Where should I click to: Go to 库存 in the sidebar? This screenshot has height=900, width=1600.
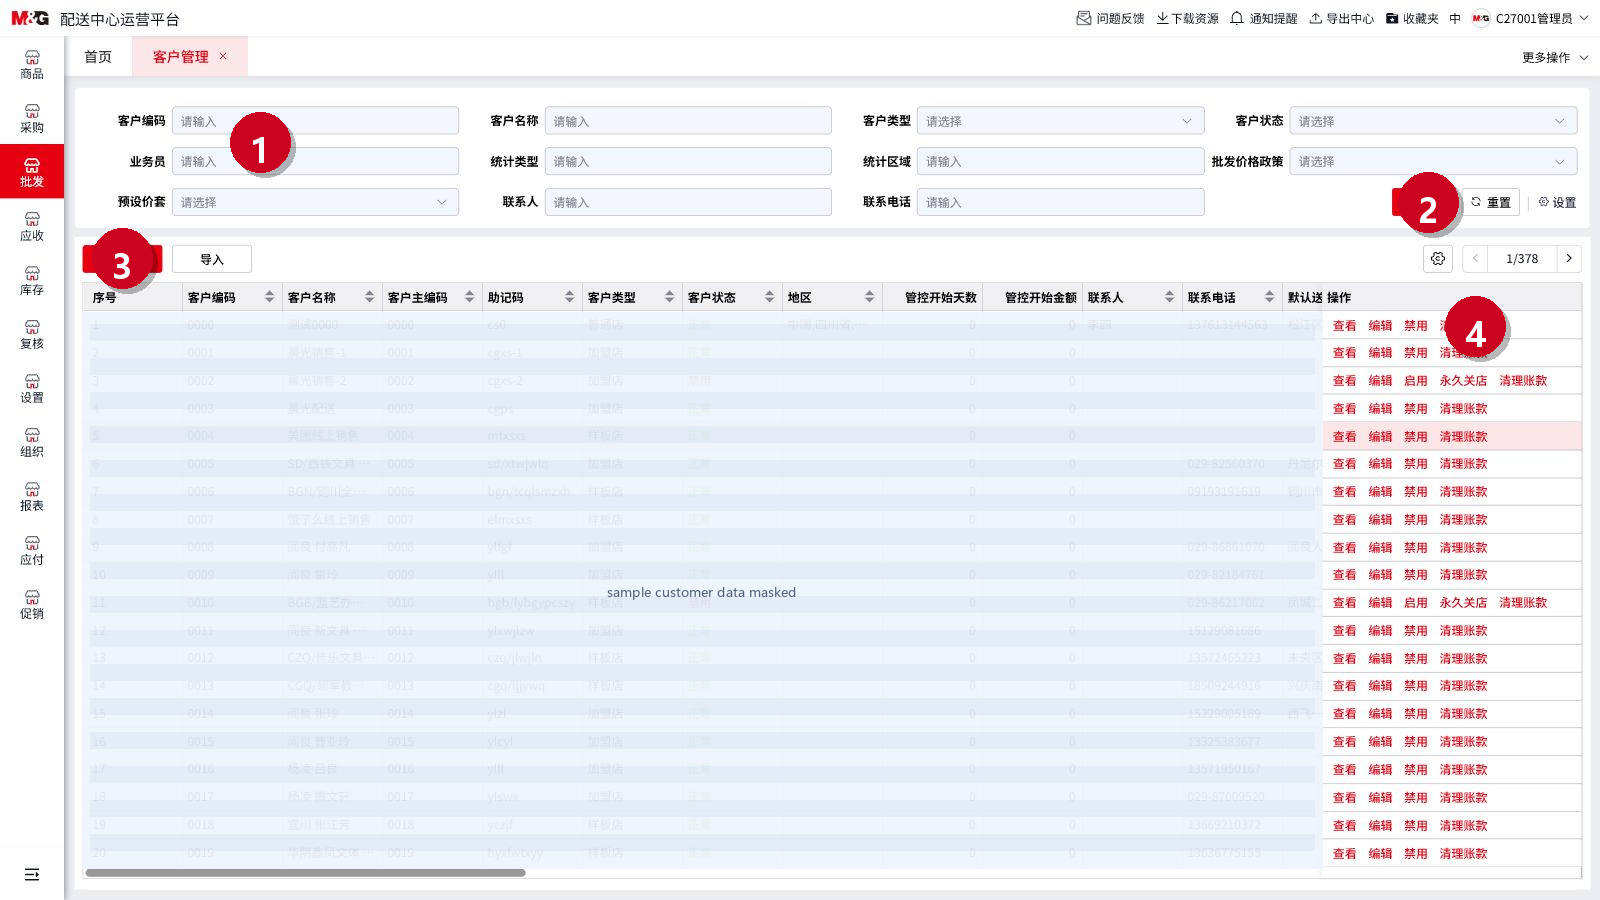pyautogui.click(x=32, y=281)
